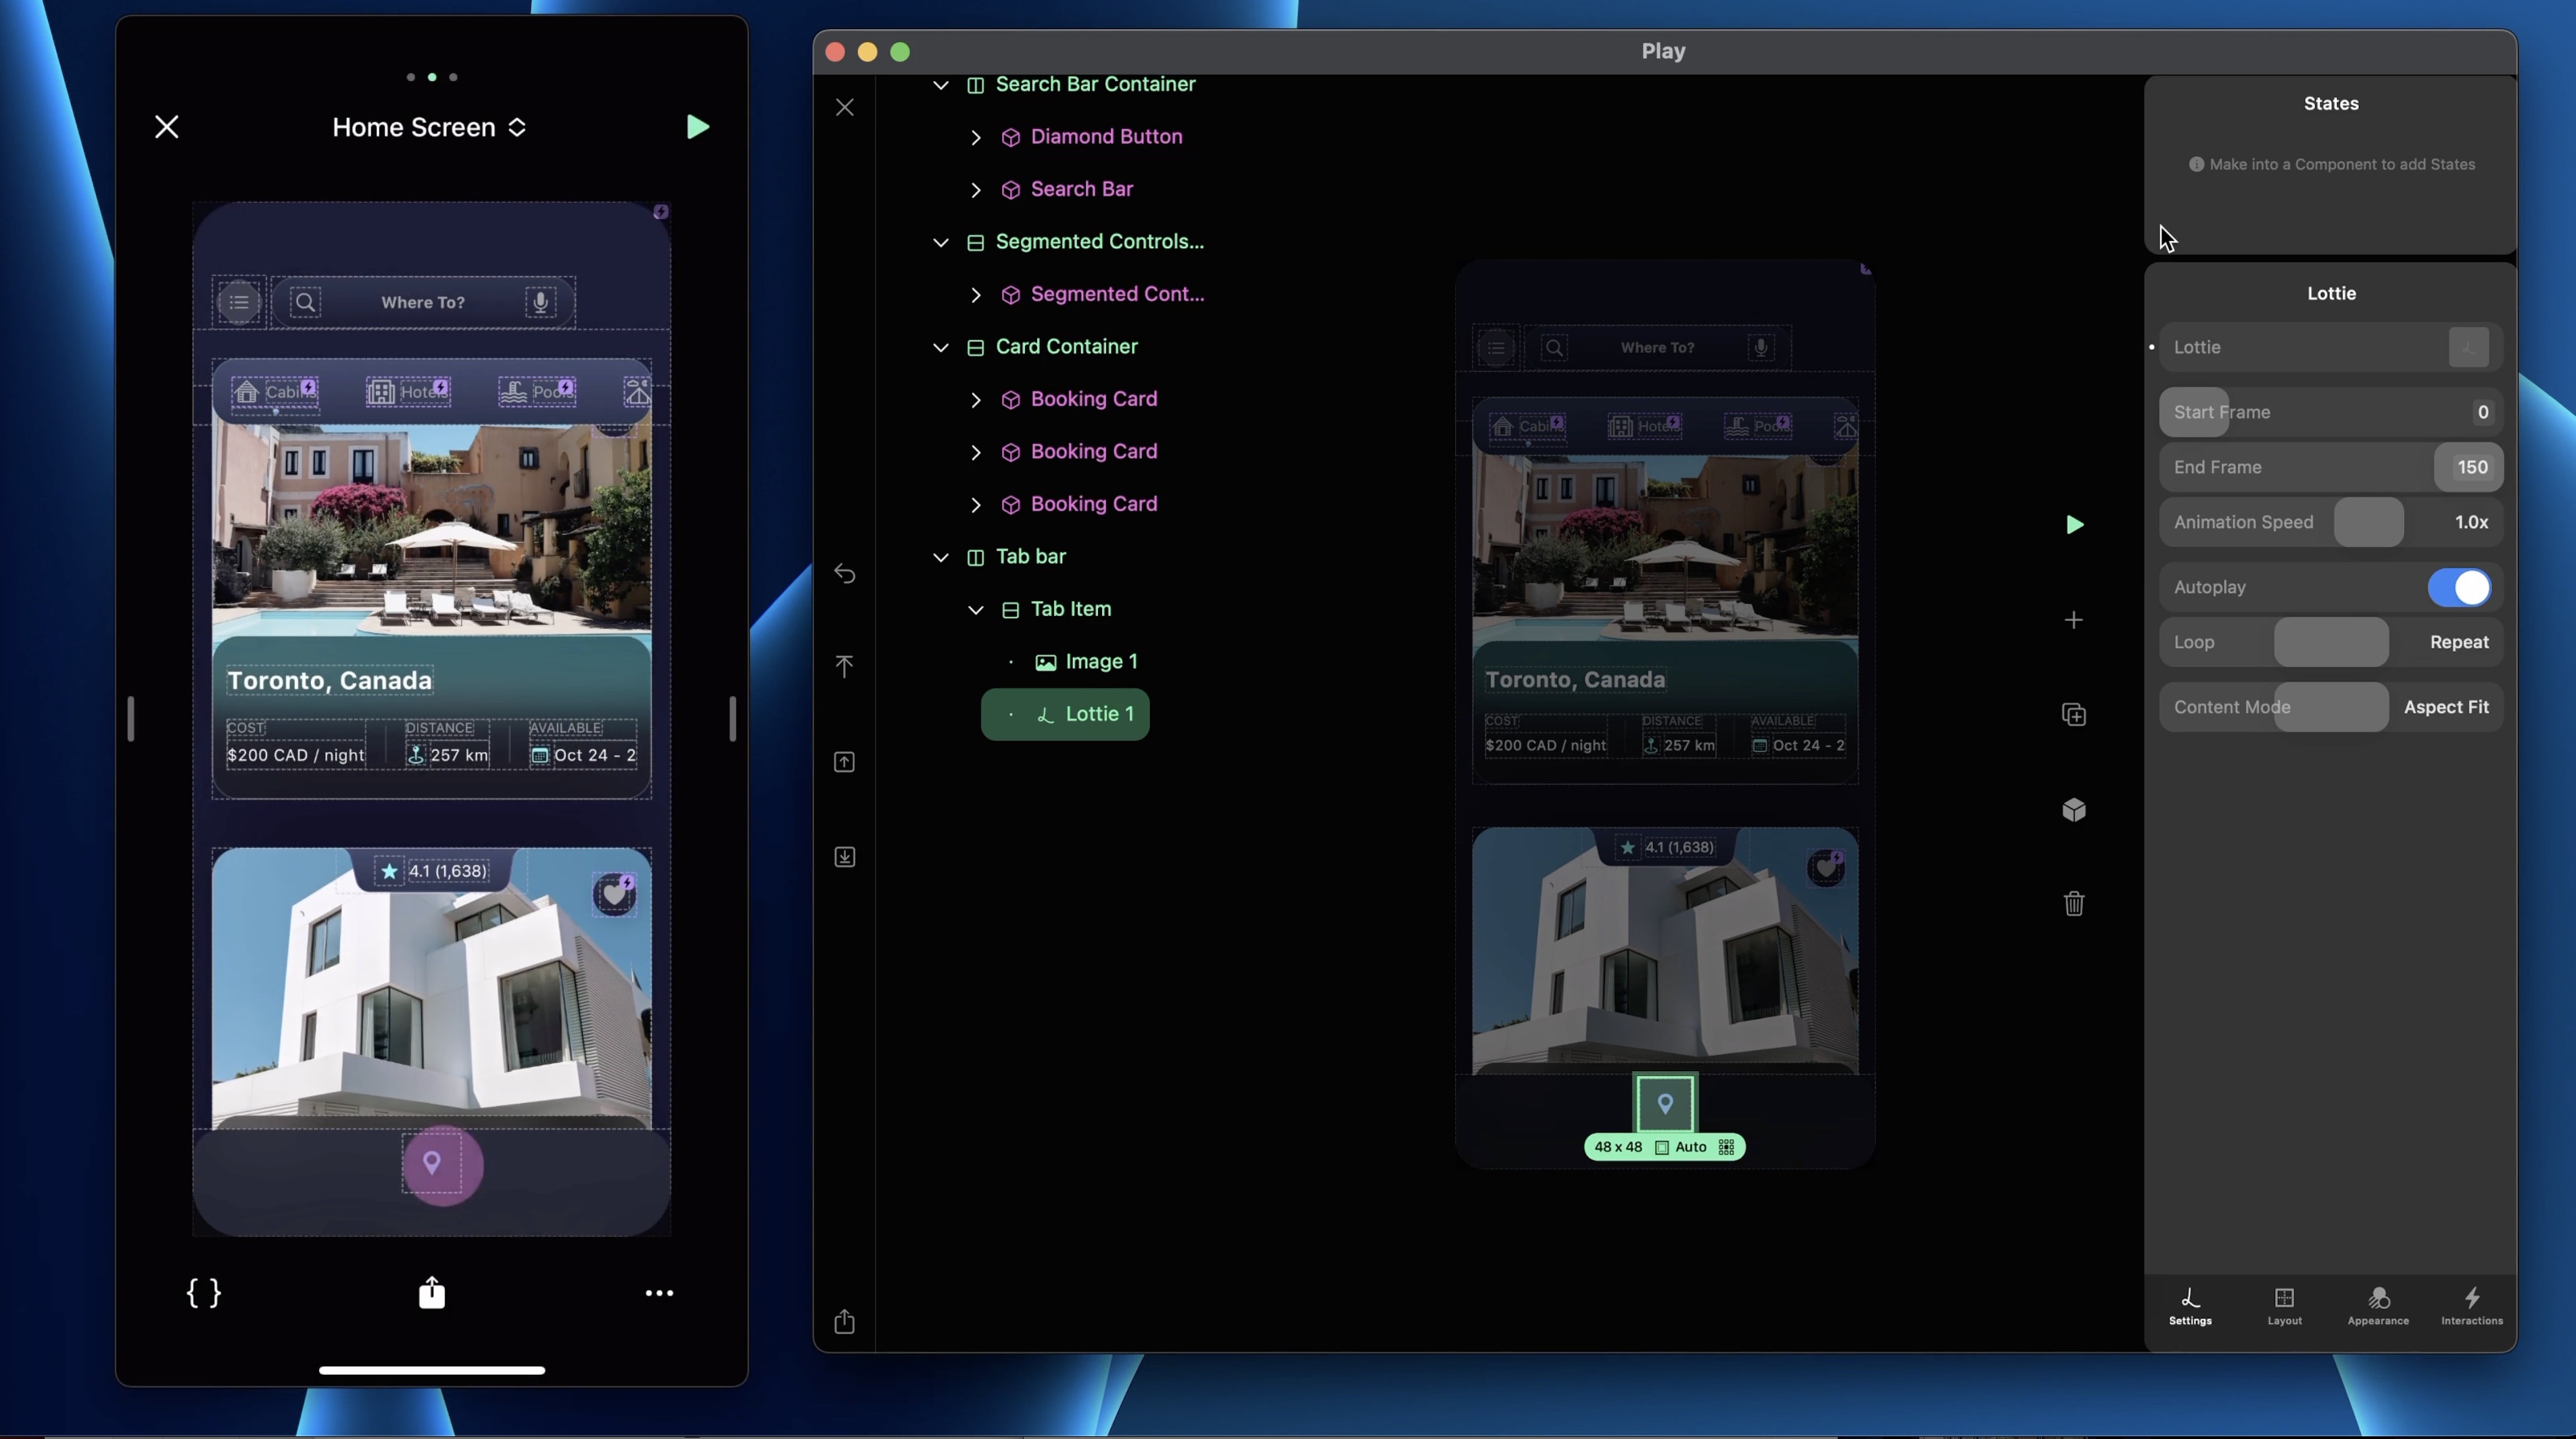Click the share icon in phone preview

(432, 1293)
